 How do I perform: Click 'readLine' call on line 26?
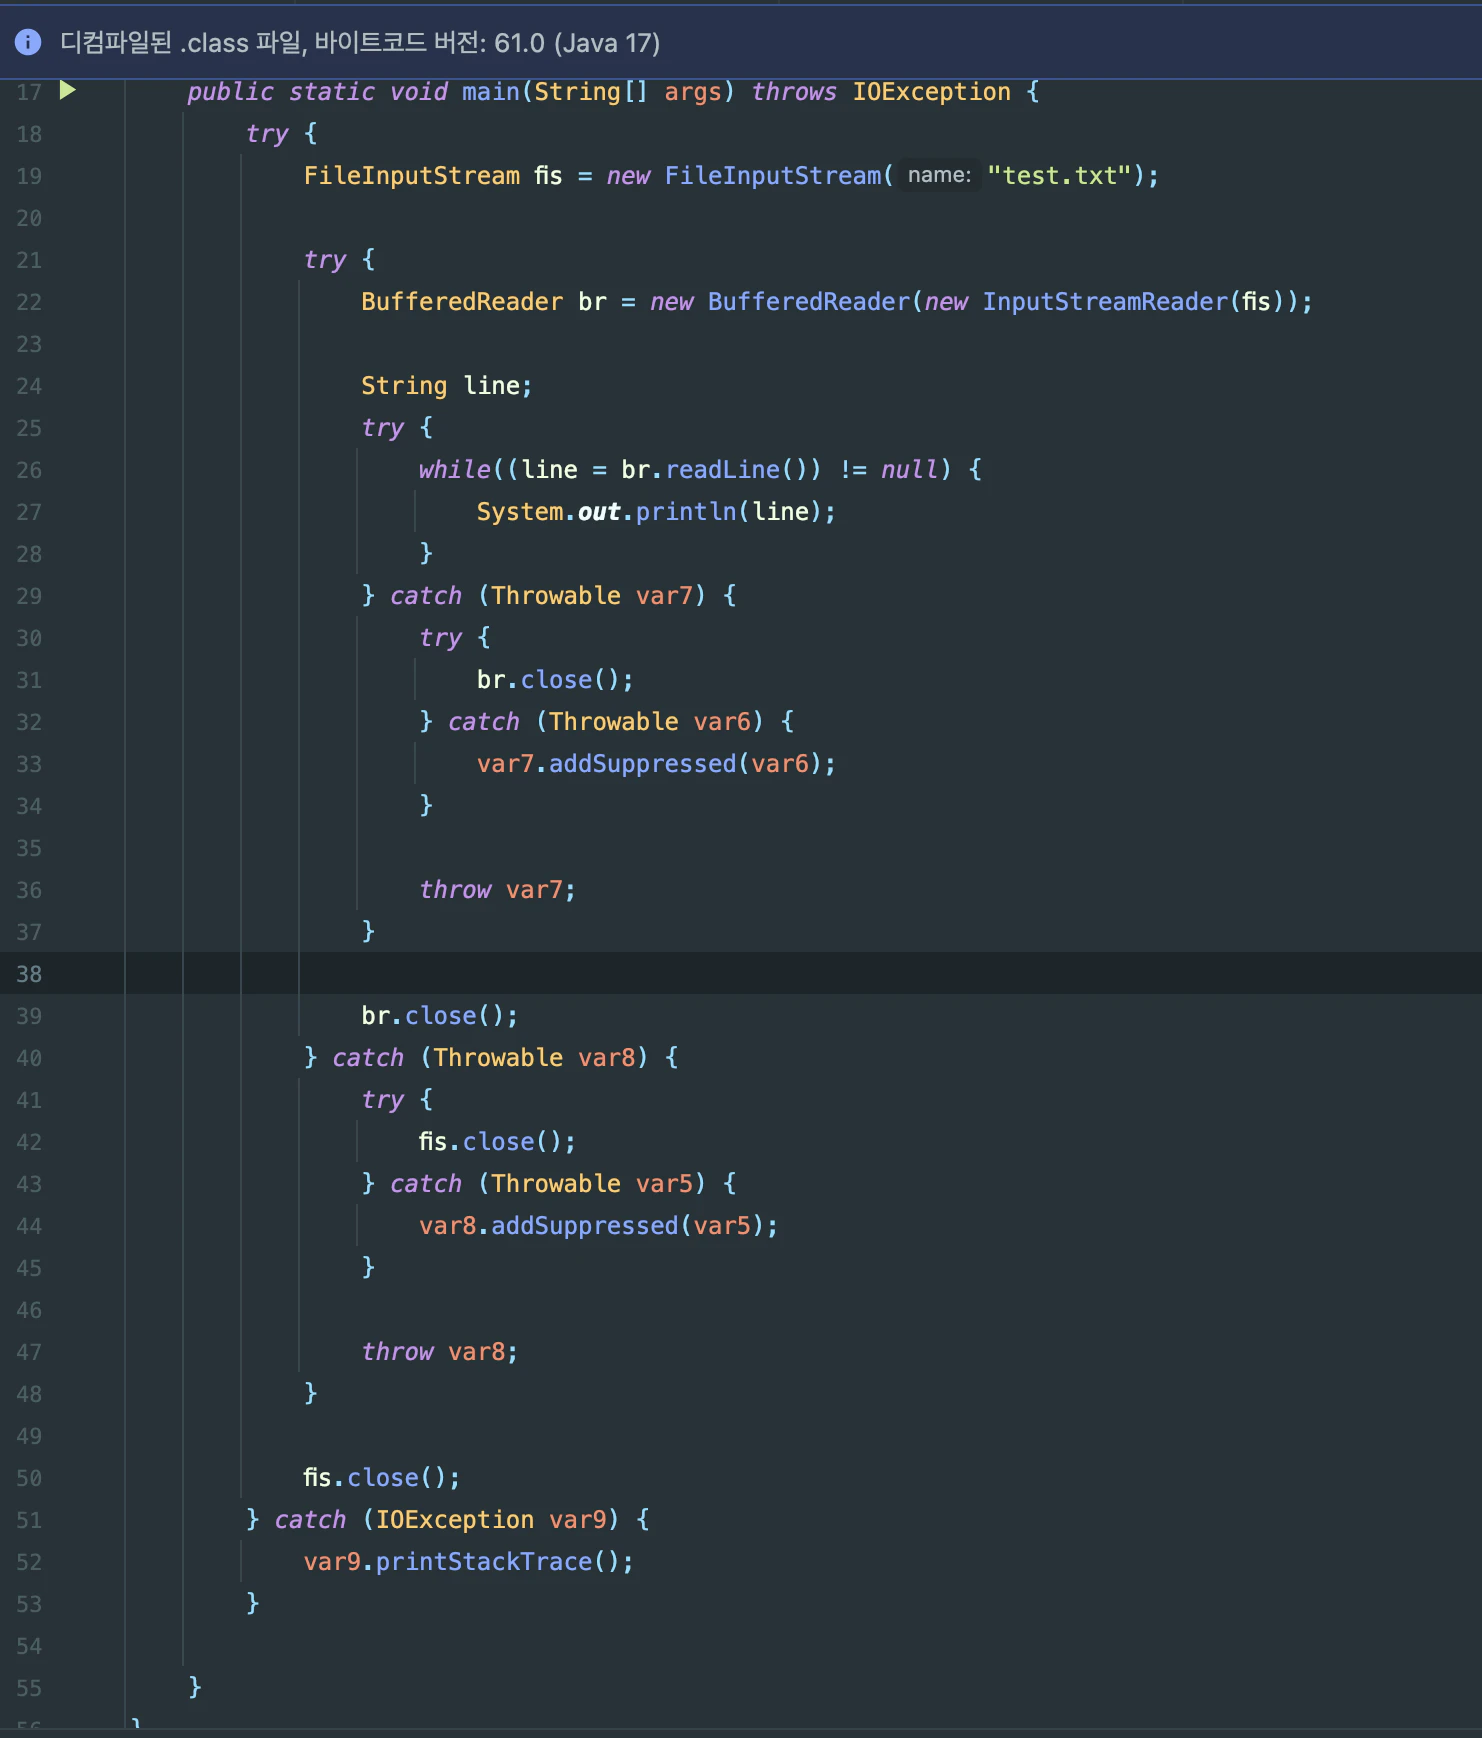coord(722,470)
